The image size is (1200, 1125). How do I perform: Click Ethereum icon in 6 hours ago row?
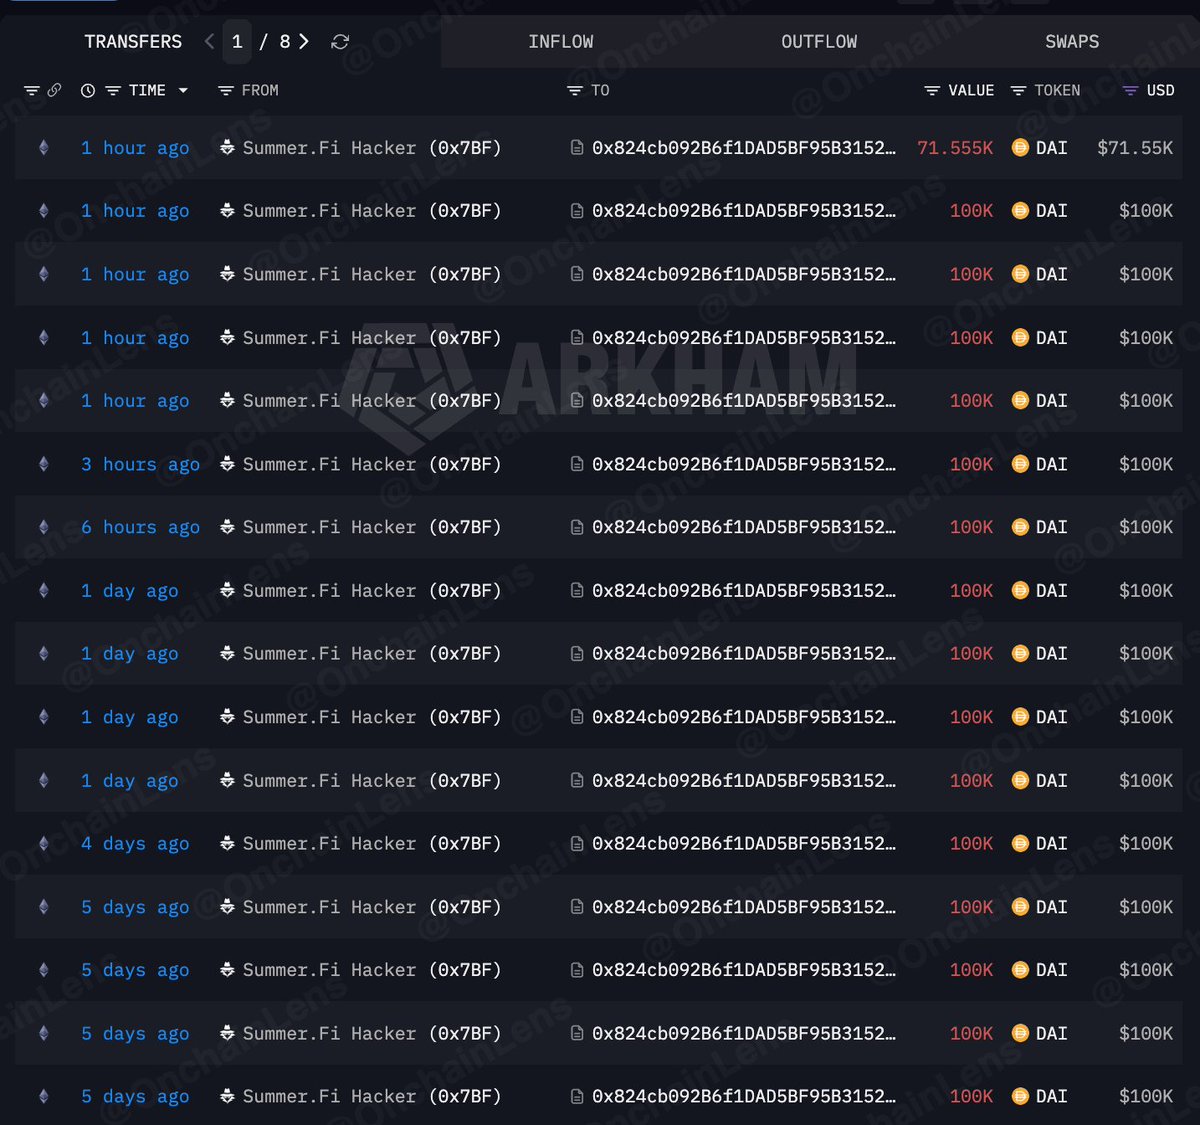43,527
